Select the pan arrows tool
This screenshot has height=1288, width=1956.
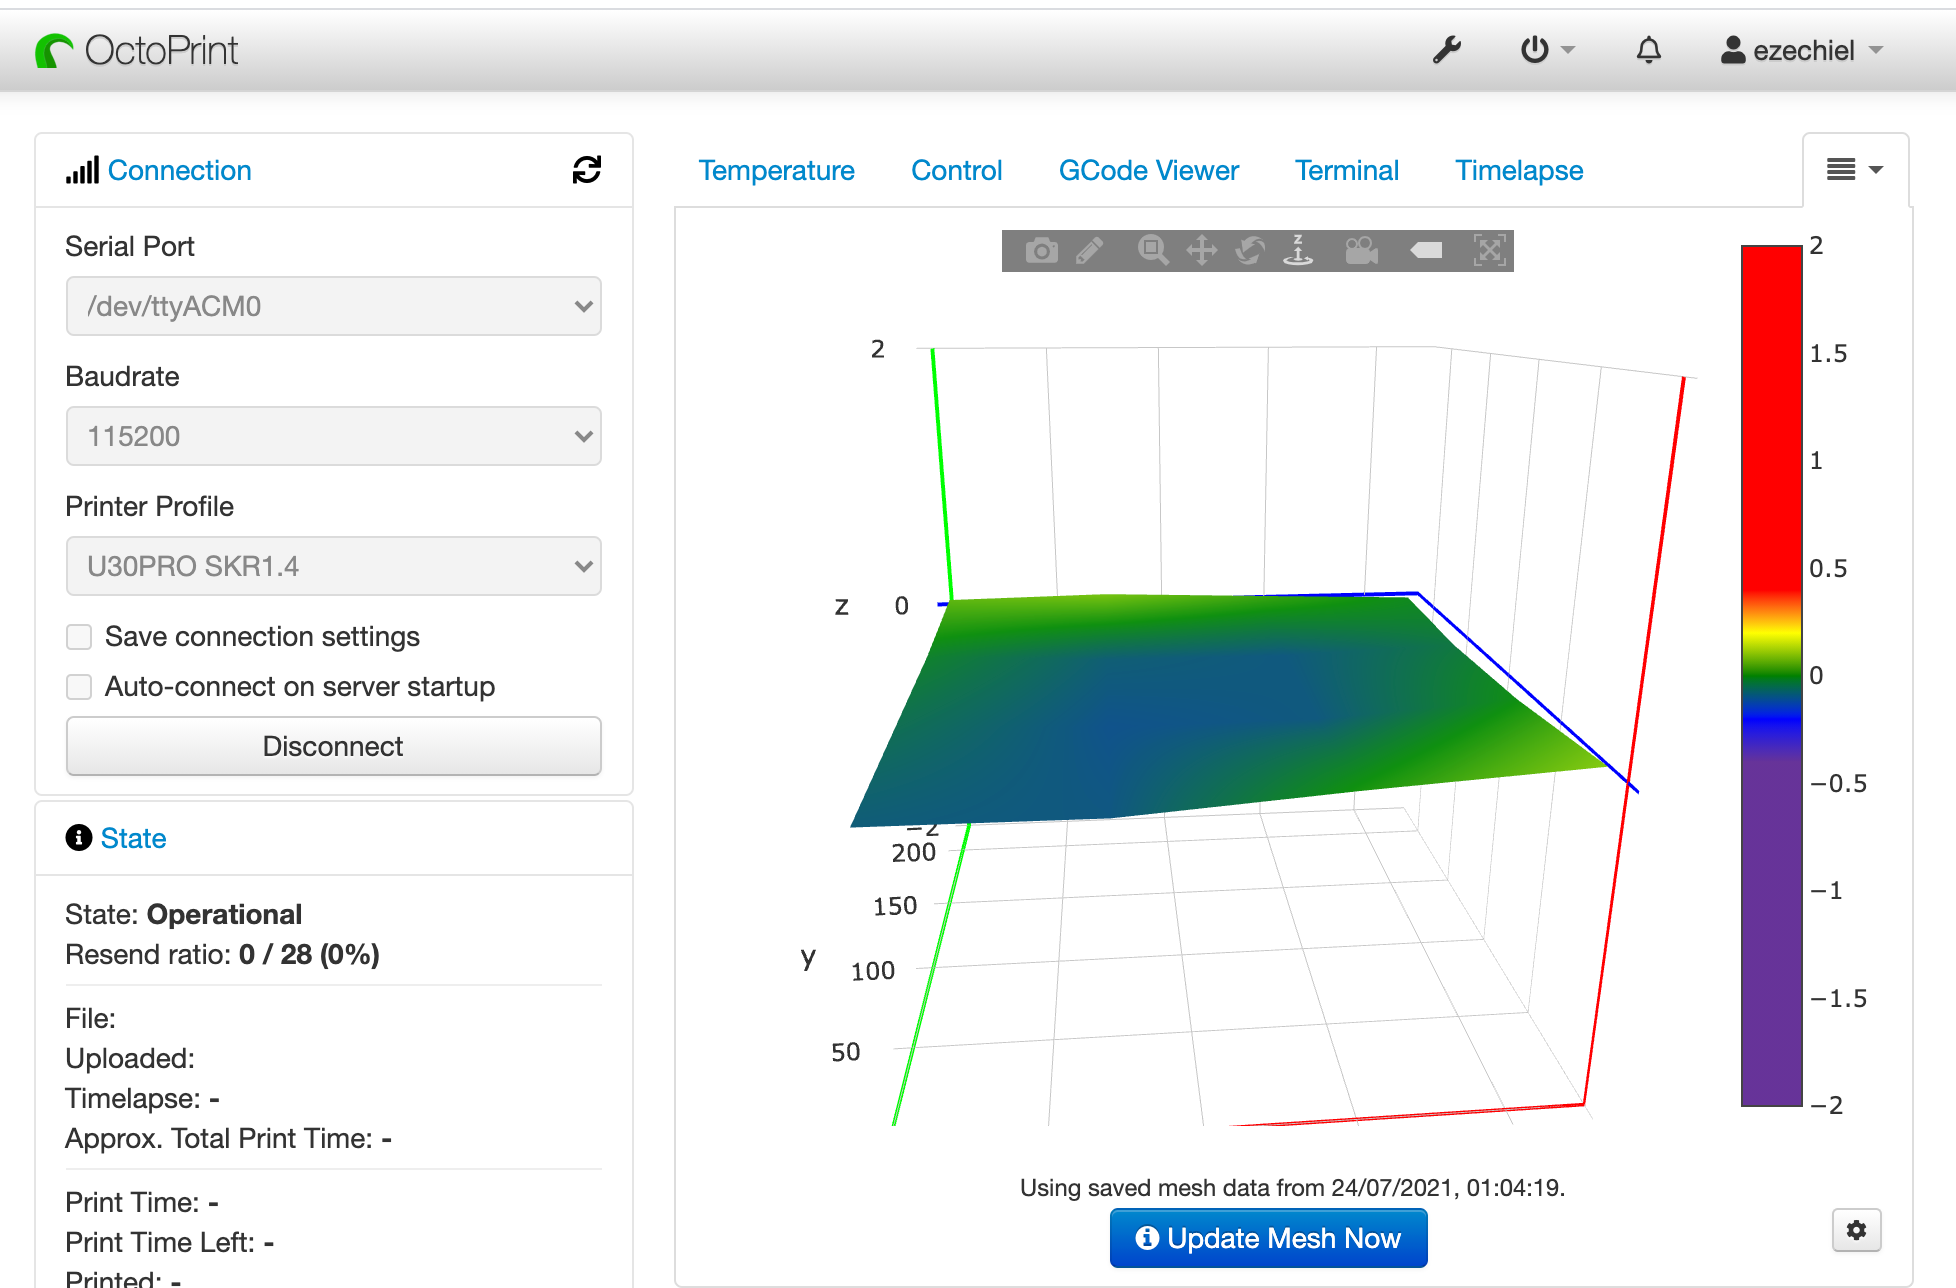click(1201, 251)
